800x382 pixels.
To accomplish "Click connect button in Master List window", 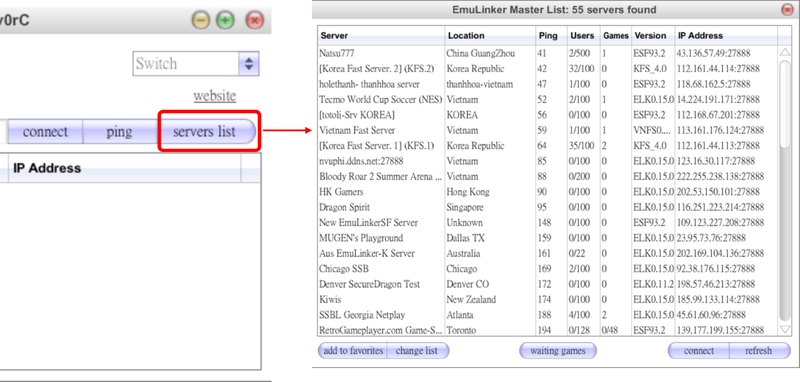I will tap(698, 351).
